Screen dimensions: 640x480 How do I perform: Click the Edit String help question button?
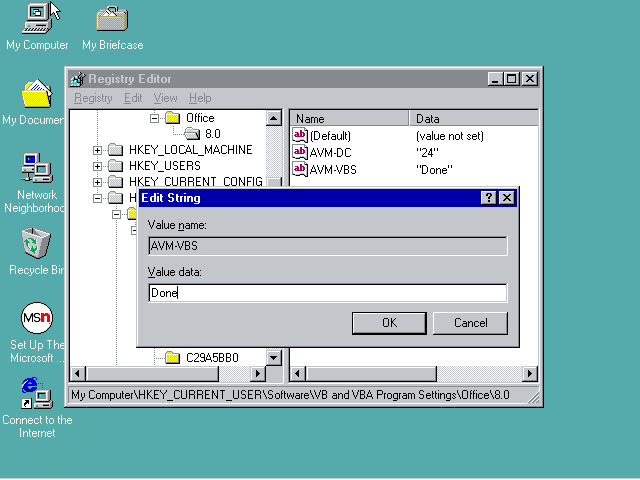click(x=489, y=198)
